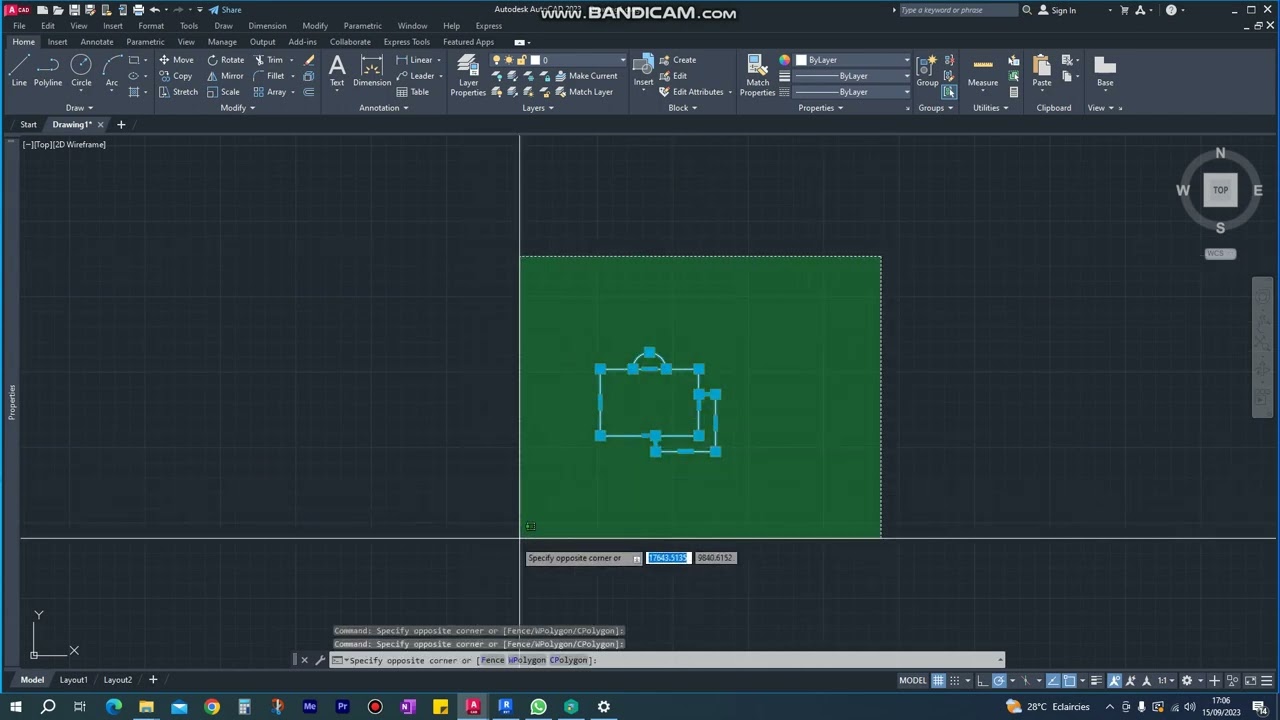Screen dimensions: 1280x720
Task: Click the object color wheel swatch
Action: coord(784,60)
